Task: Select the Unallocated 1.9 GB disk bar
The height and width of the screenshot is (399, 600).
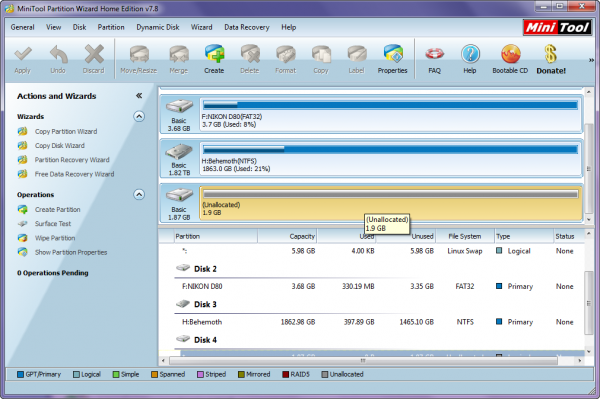Action: [x=390, y=202]
